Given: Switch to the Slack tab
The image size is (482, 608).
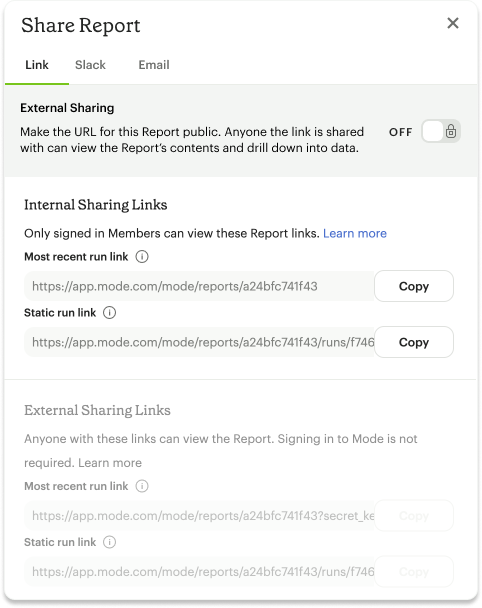Looking at the screenshot, I should pos(90,65).
